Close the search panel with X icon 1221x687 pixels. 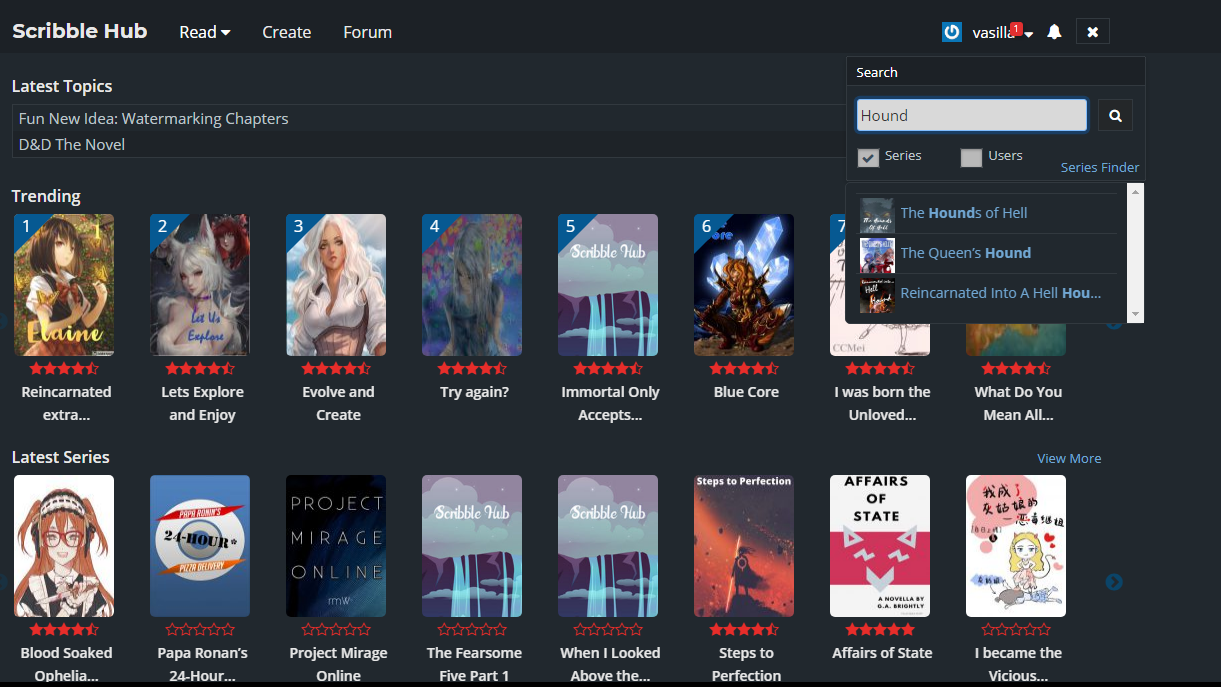1092,33
